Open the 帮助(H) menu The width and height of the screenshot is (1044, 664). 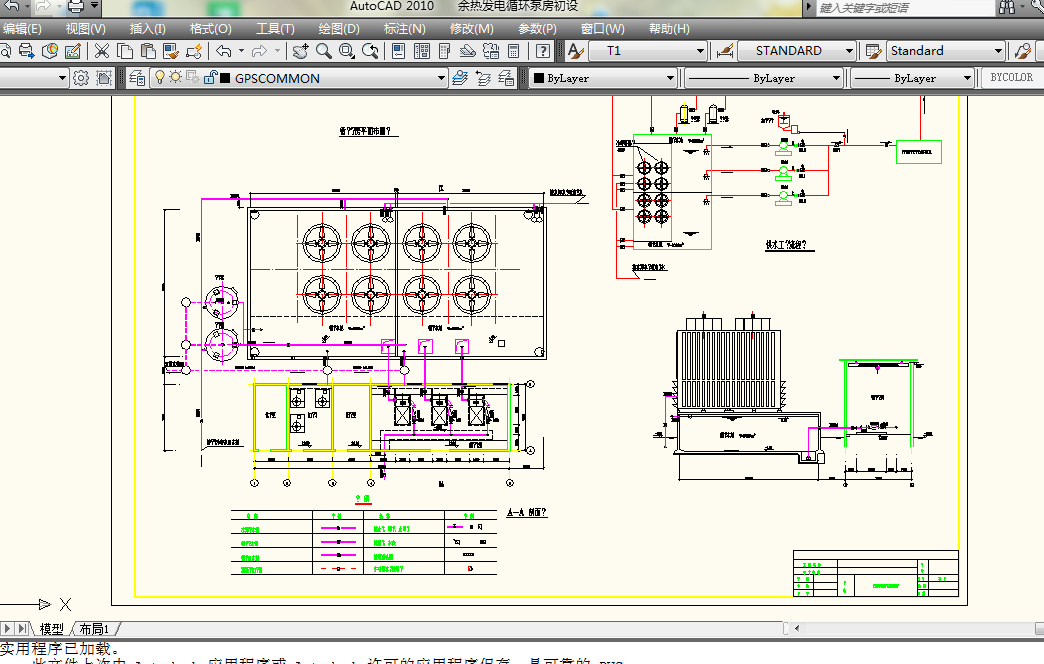(x=667, y=29)
